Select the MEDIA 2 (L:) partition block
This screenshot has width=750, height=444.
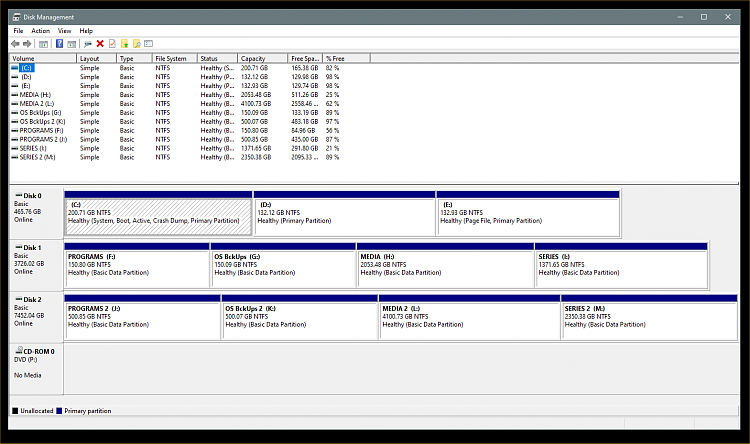coord(470,317)
